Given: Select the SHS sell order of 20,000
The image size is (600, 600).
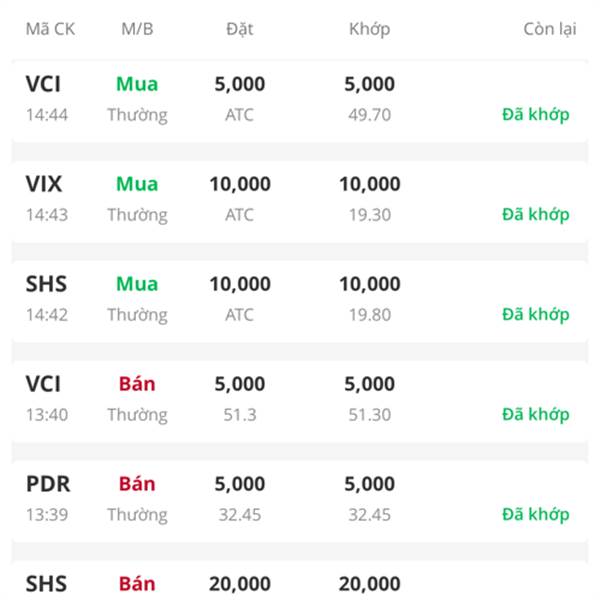Looking at the screenshot, I should (x=300, y=580).
